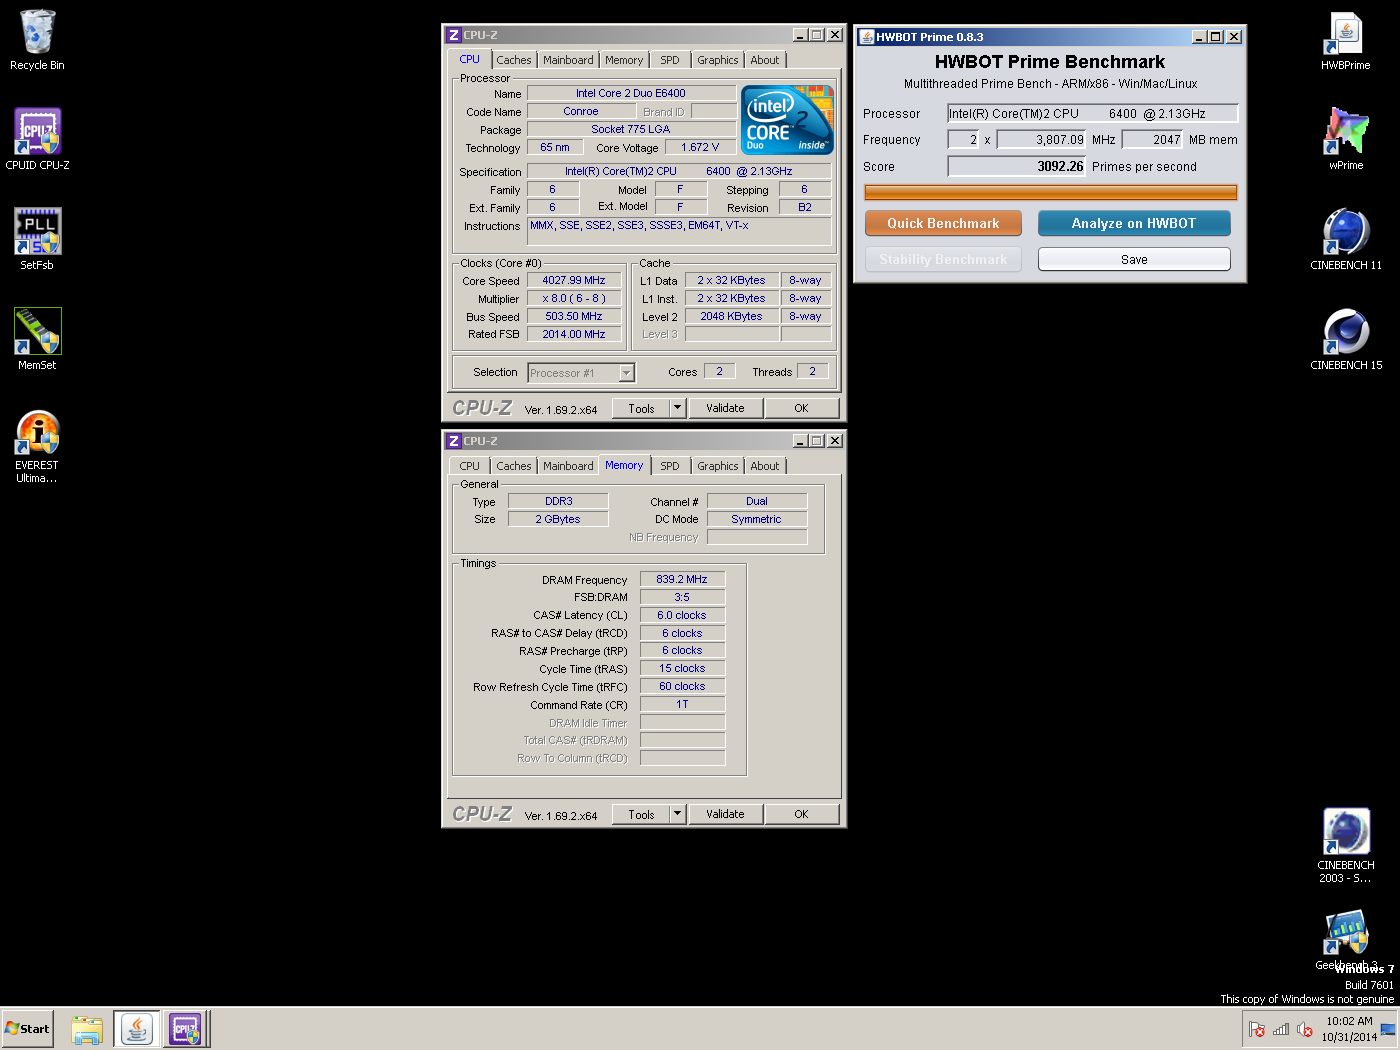Switch to Java HWBOT Prime taskbar button

point(137,1029)
